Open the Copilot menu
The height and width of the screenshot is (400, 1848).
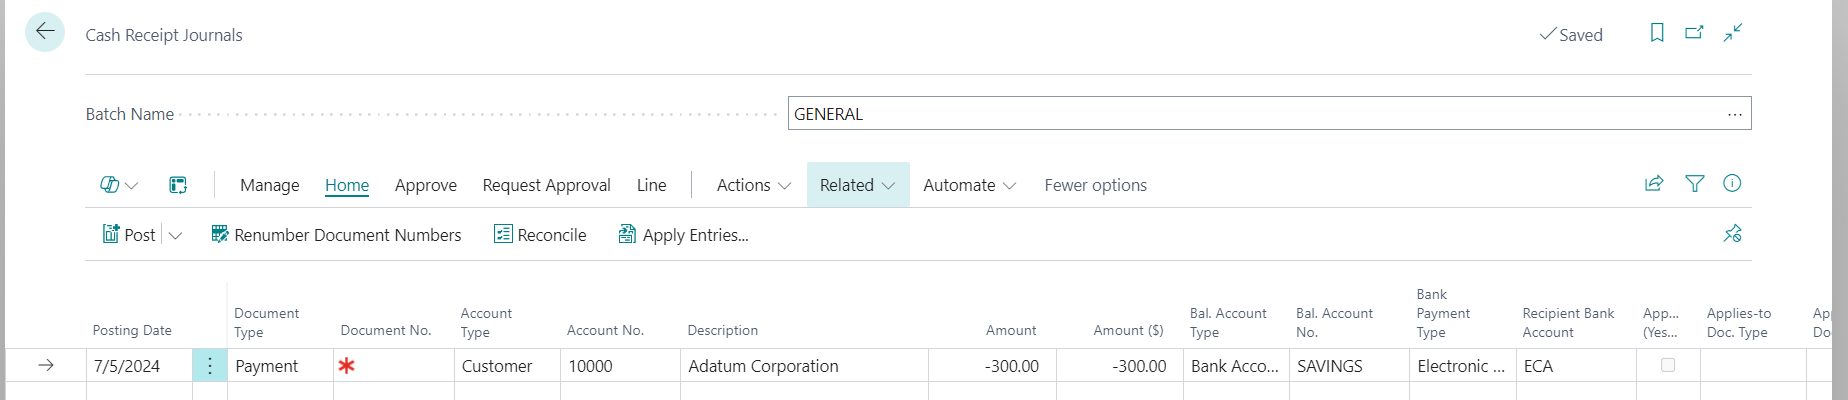(x=119, y=185)
